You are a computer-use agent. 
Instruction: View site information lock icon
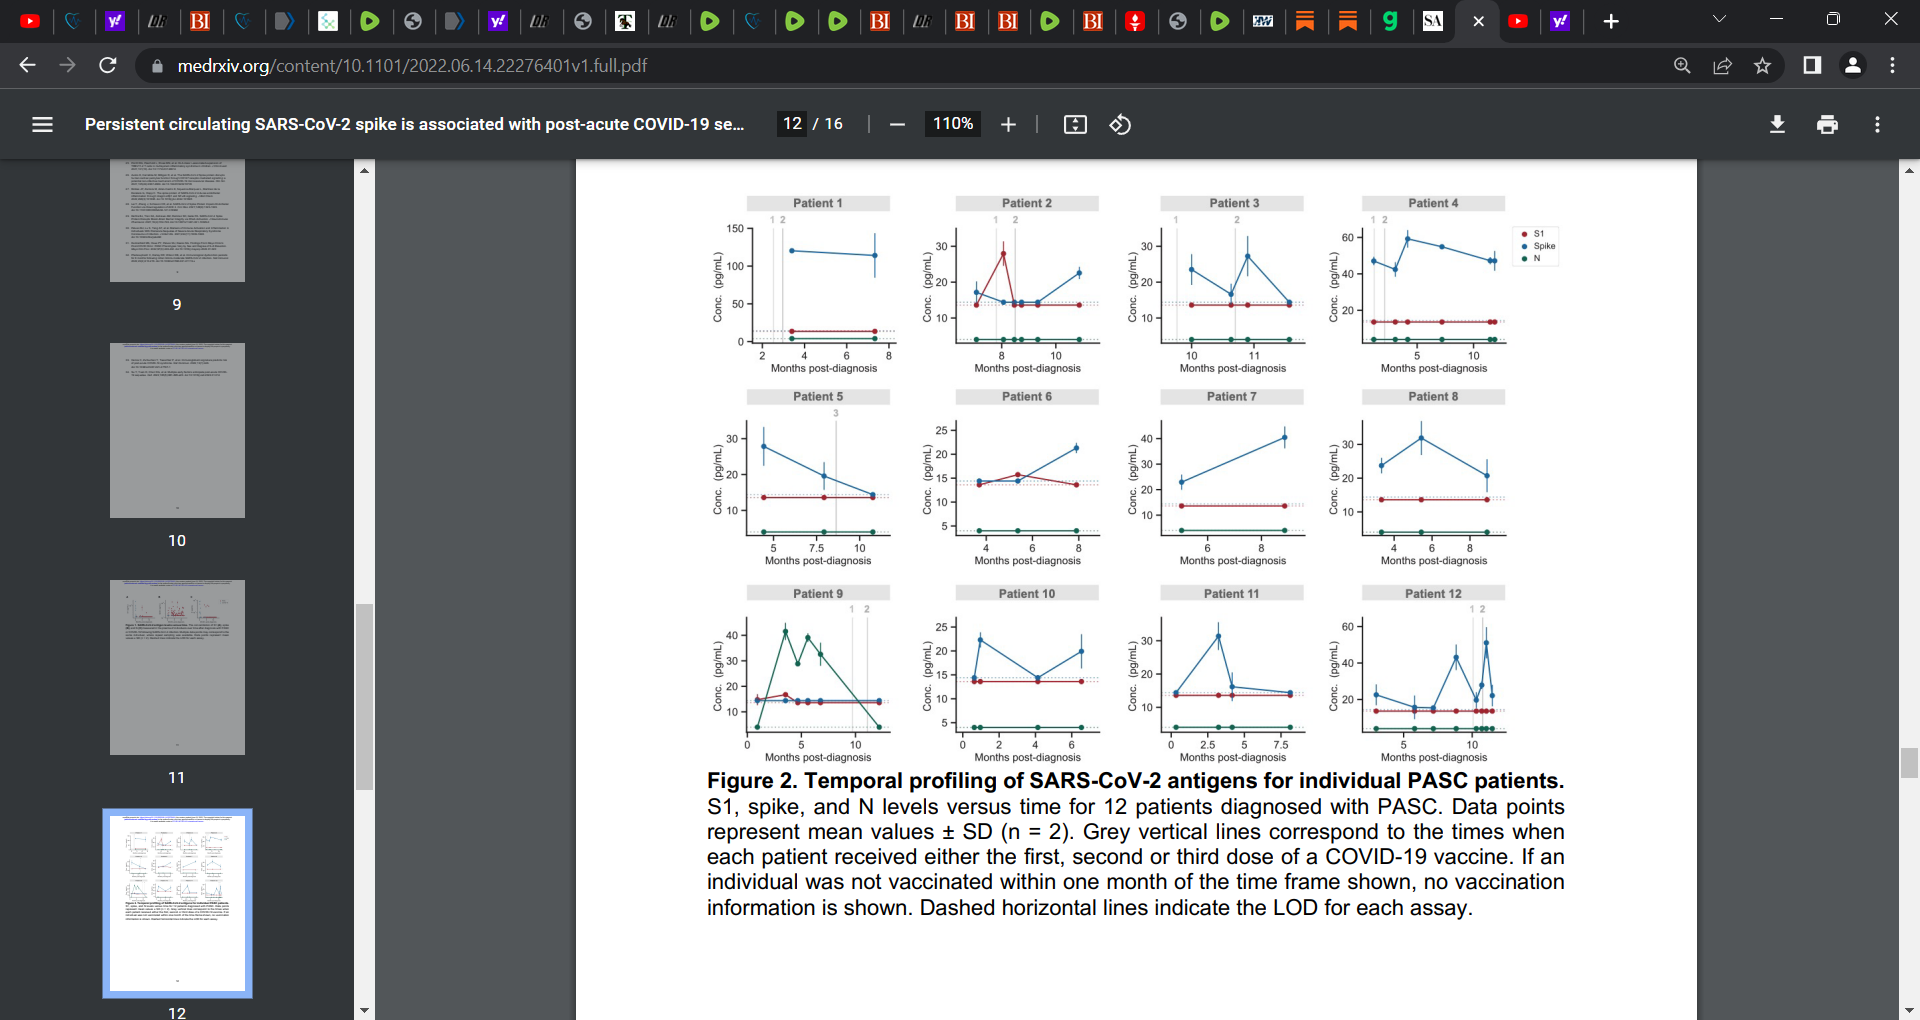pos(156,66)
